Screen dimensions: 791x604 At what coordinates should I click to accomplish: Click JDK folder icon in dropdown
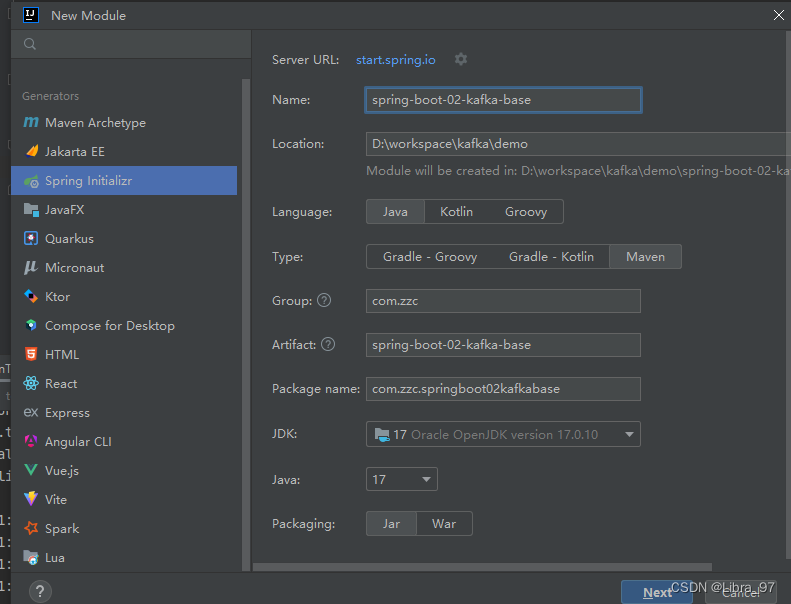(x=381, y=434)
